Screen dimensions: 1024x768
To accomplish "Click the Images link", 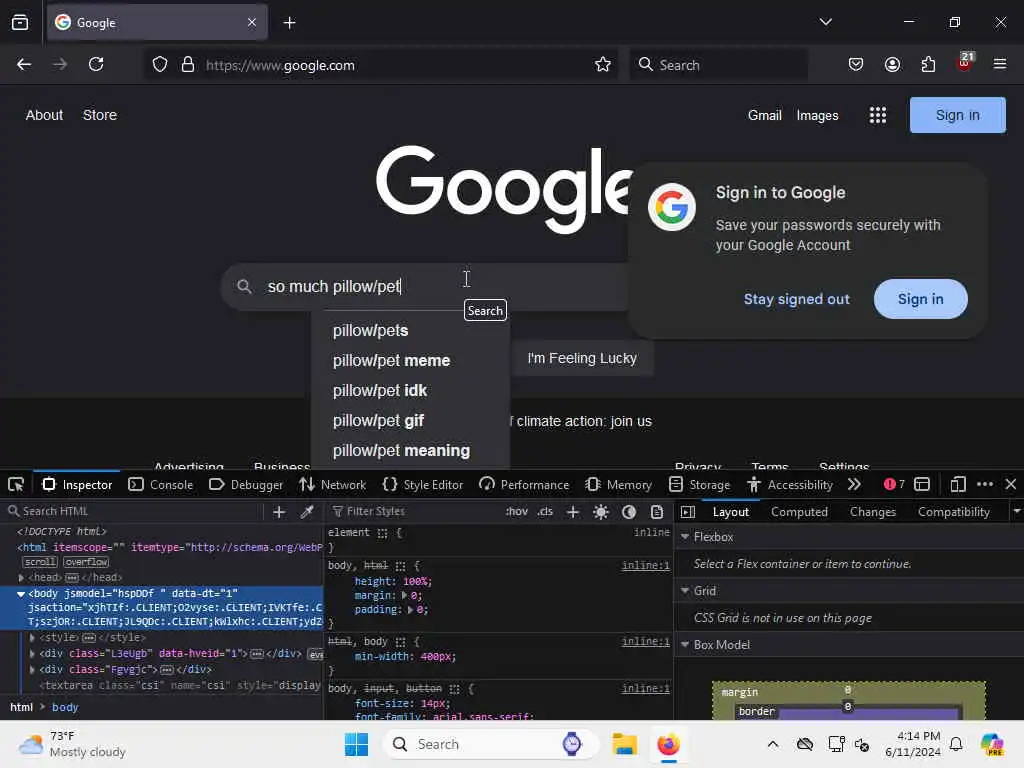I will (x=817, y=116).
